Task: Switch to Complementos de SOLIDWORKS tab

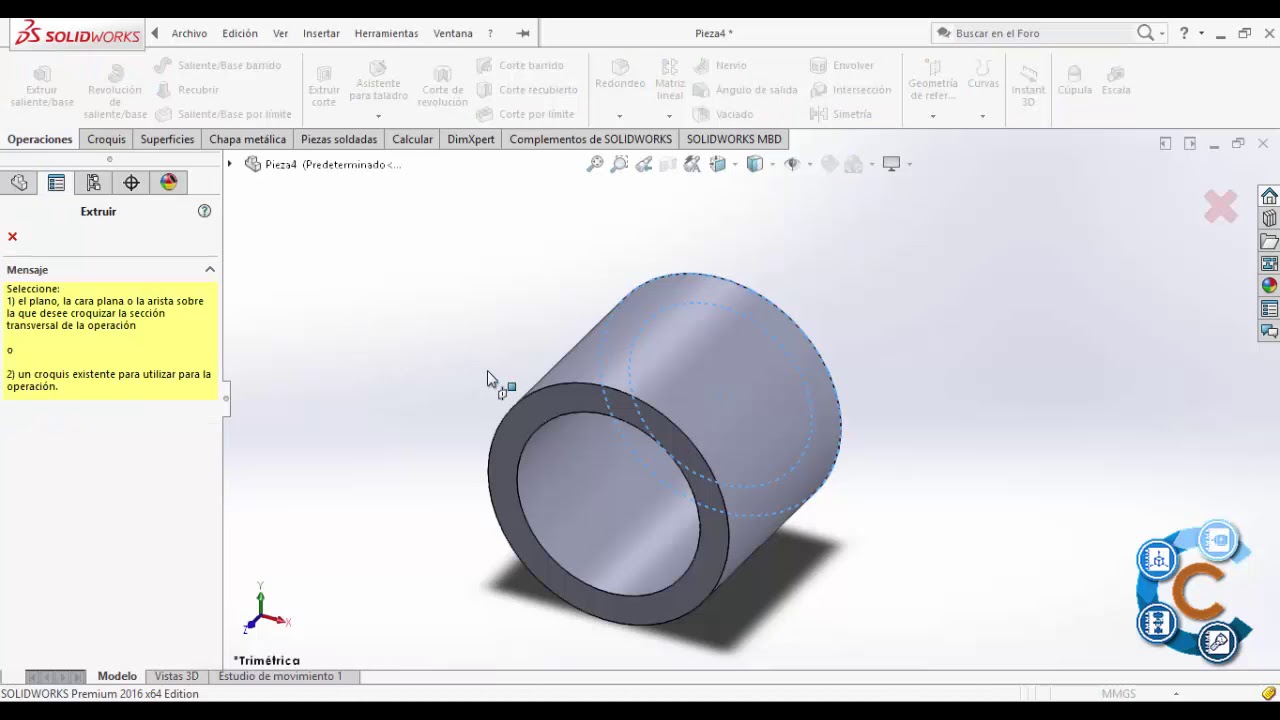Action: [590, 139]
